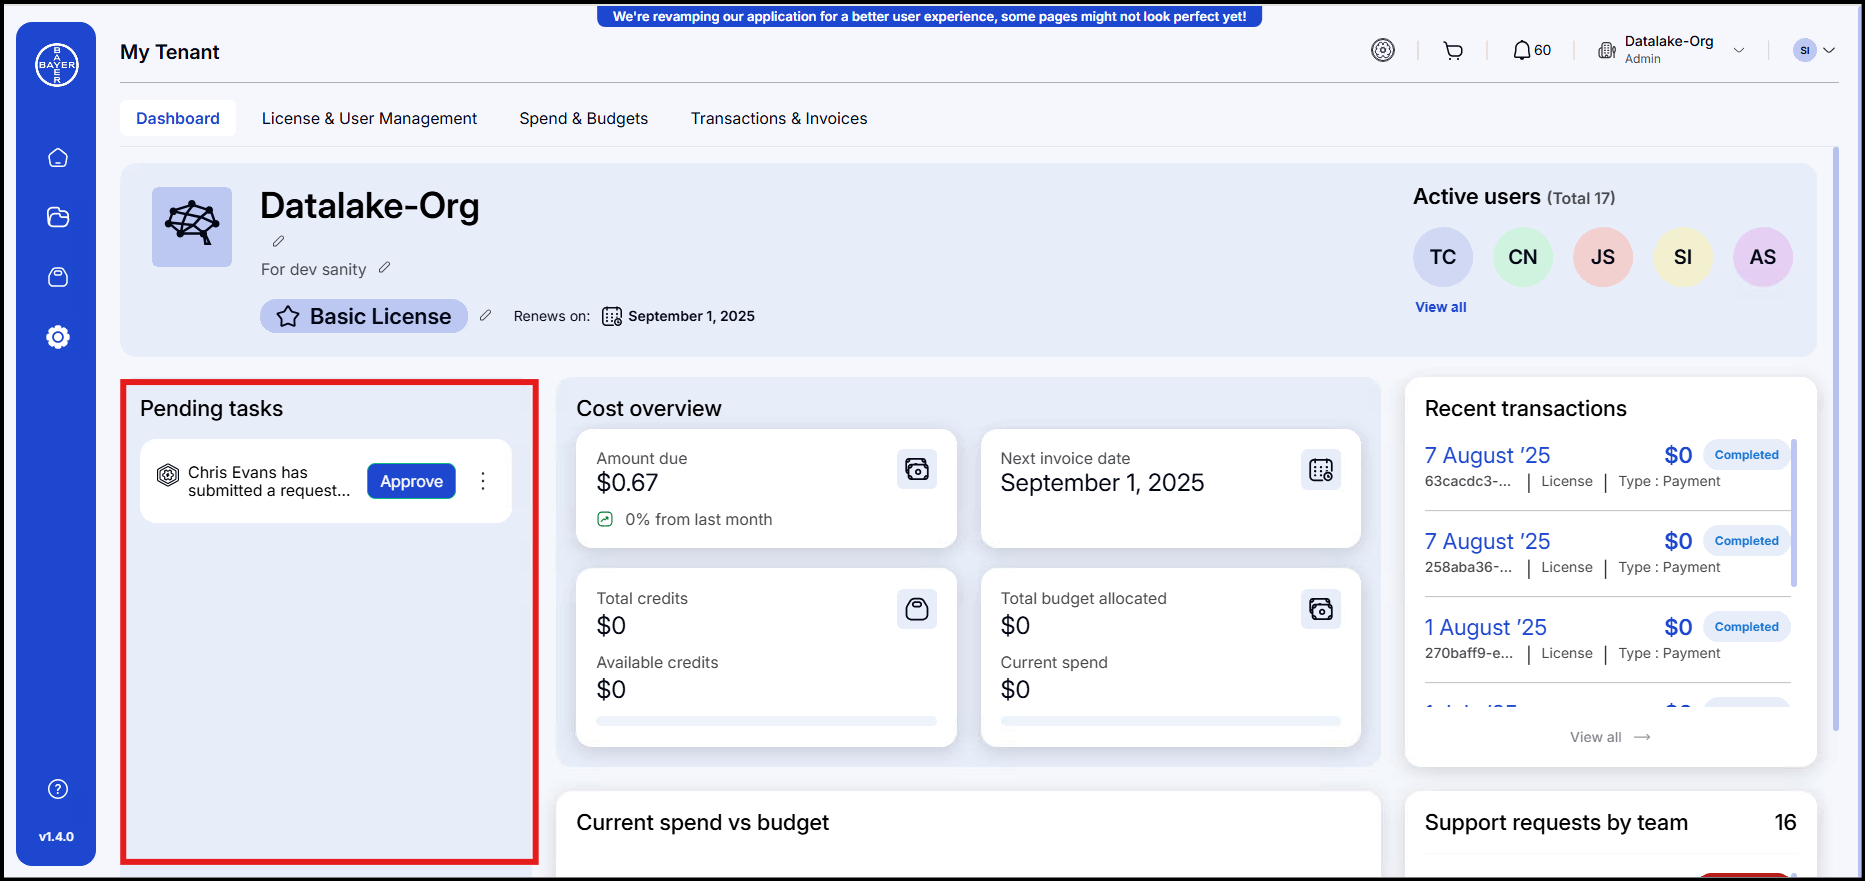
Task: Click the Datalake-Org tenant logo thumbnail
Action: click(192, 227)
